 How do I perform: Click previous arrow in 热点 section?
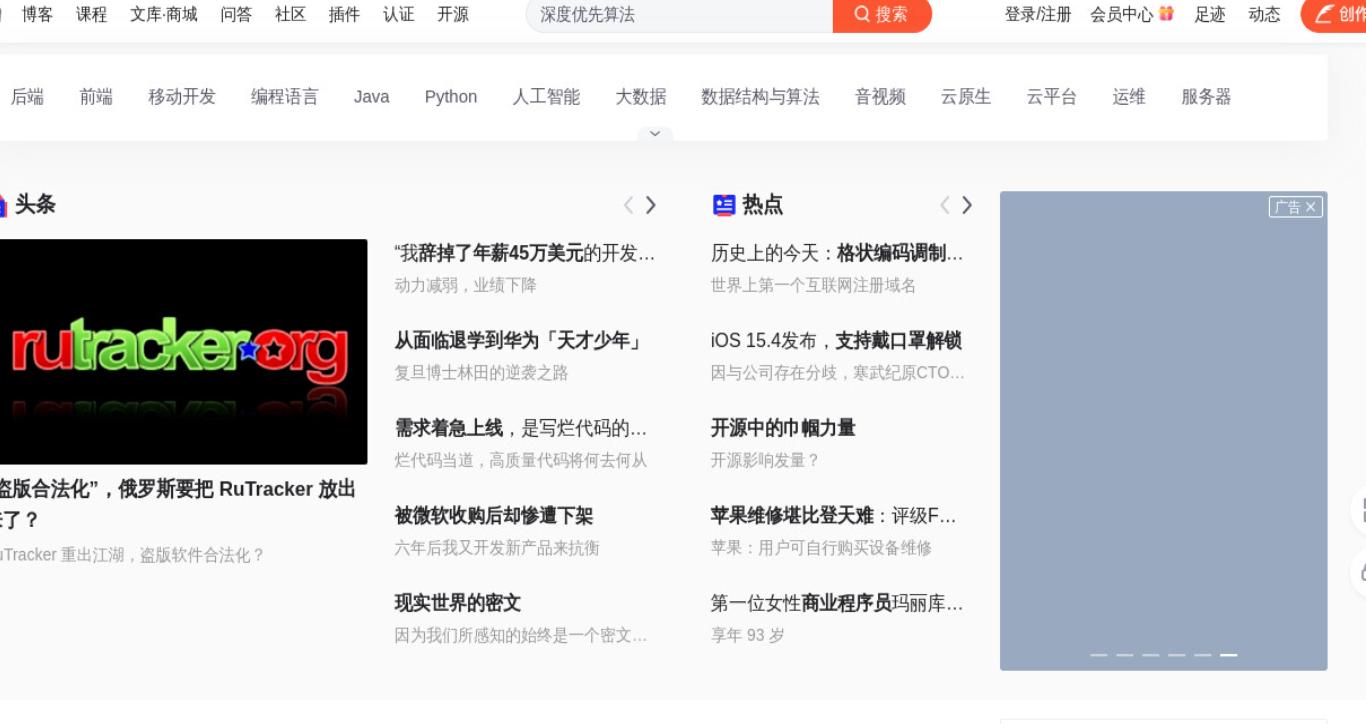[x=945, y=205]
